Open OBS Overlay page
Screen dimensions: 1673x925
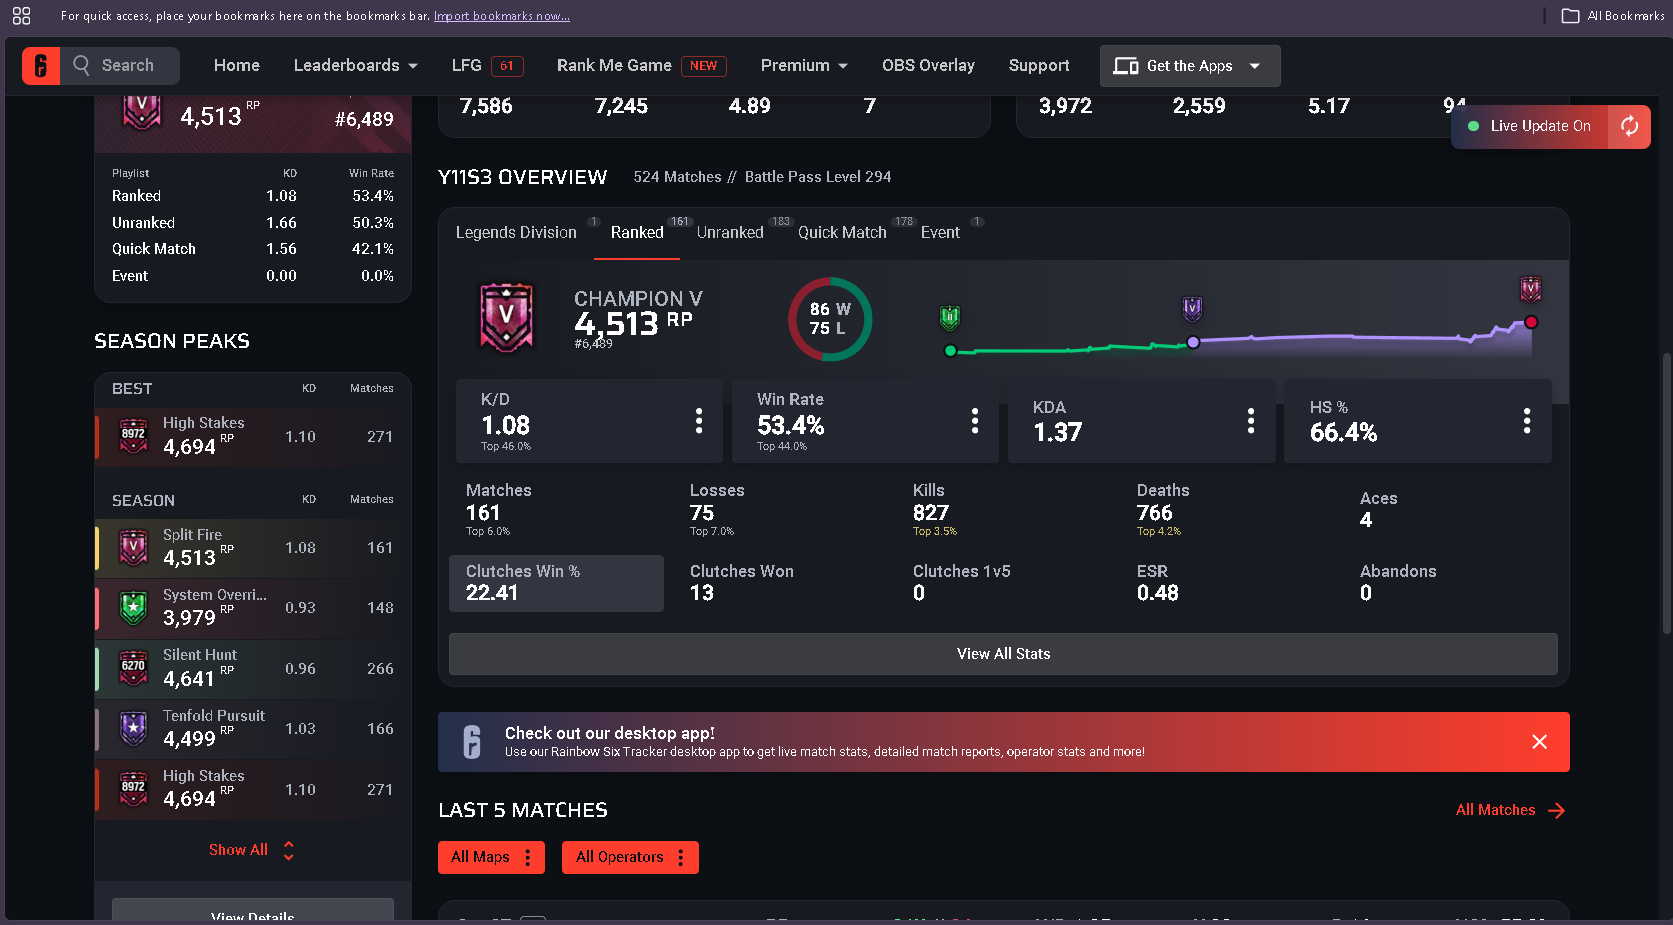[928, 65]
